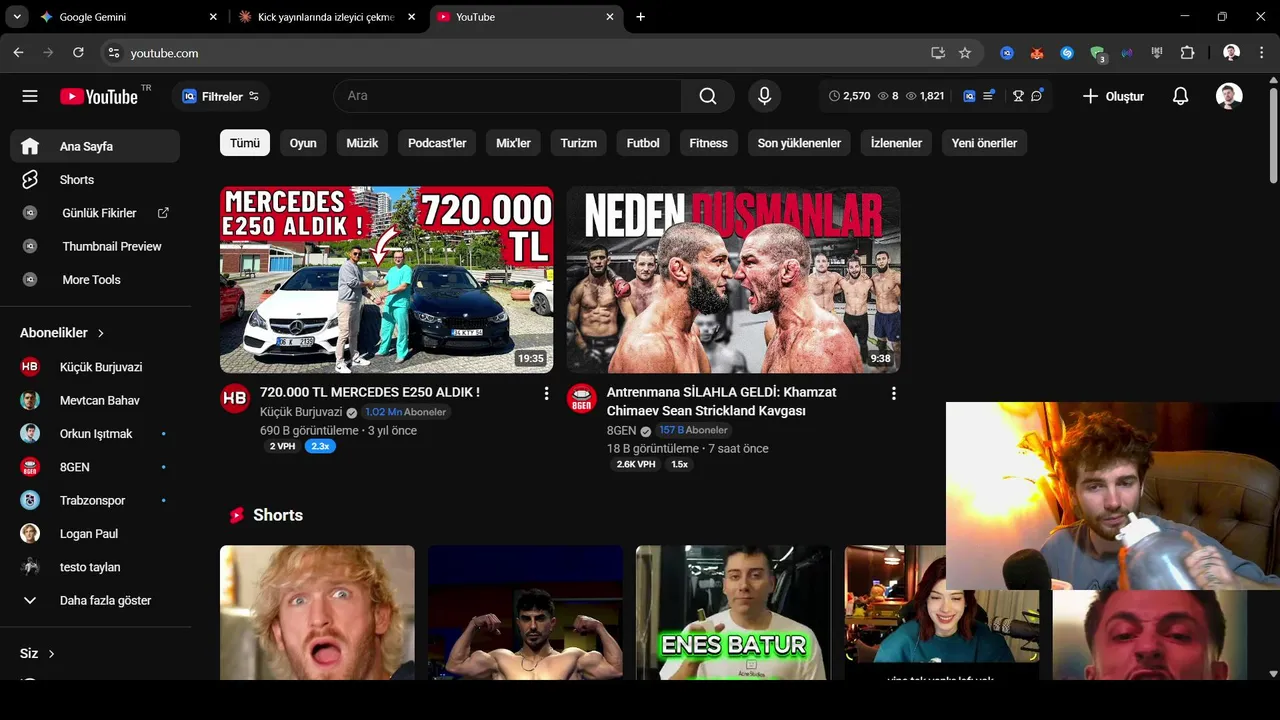The height and width of the screenshot is (720, 1280).
Task: Start voice search with the microphone
Action: 764,96
